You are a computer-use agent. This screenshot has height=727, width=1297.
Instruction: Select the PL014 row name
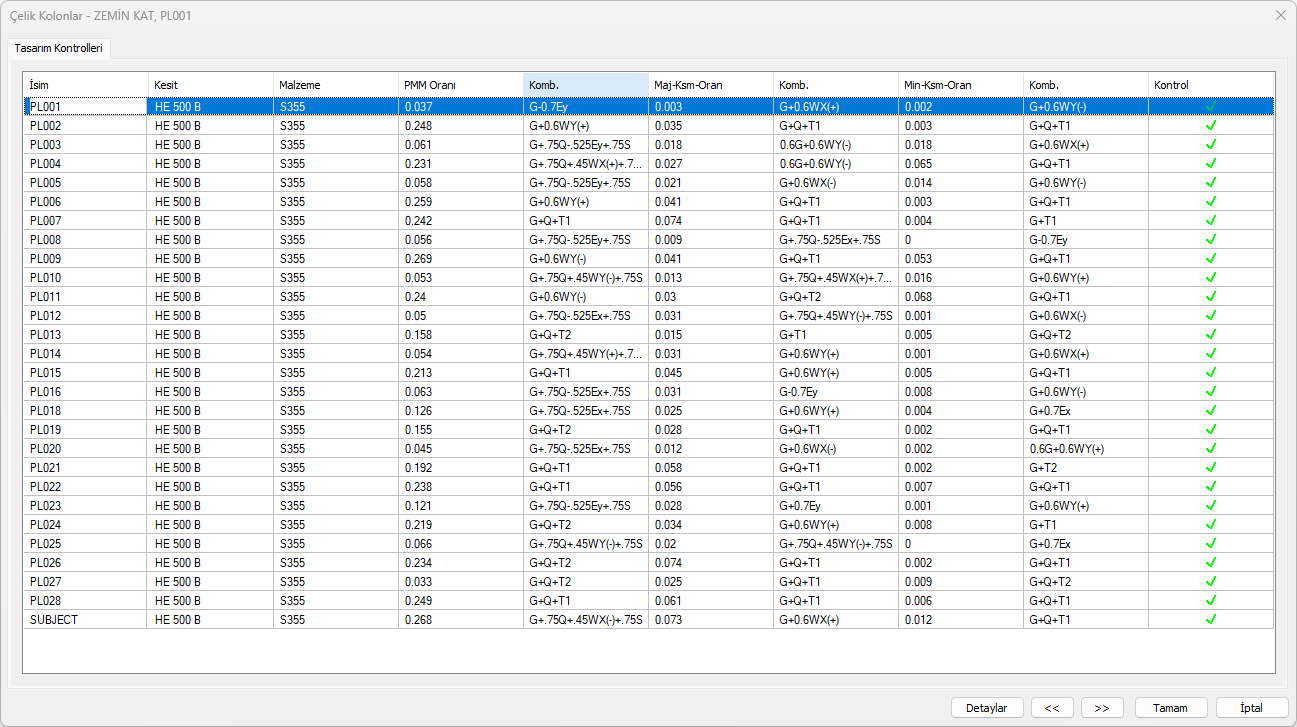tap(85, 353)
